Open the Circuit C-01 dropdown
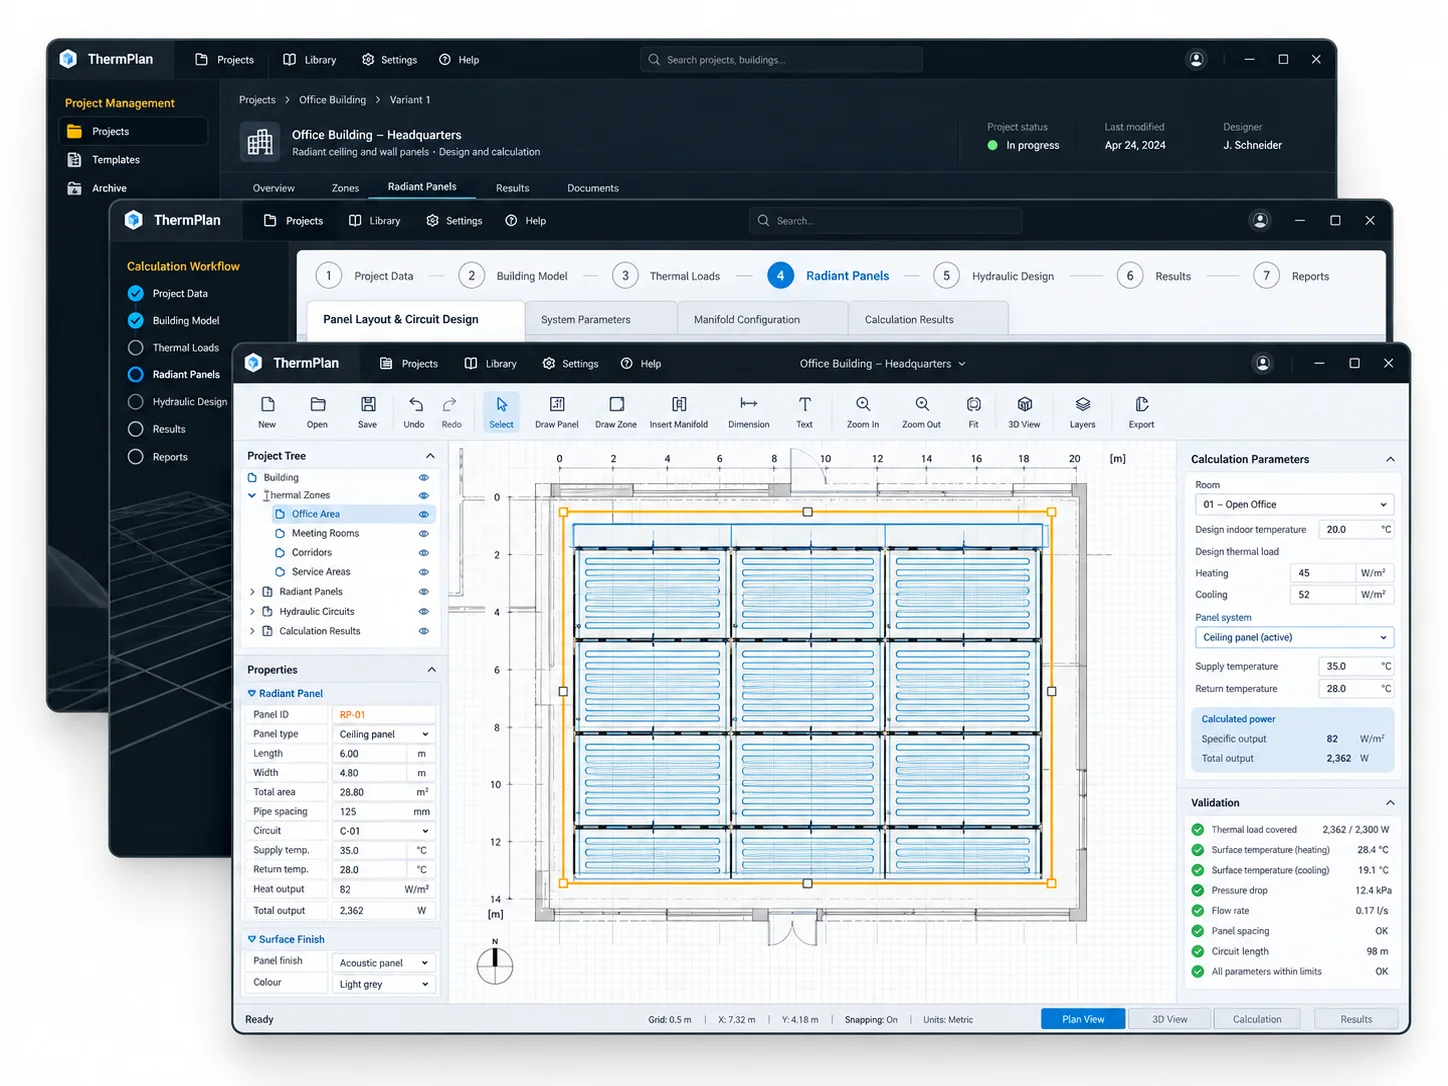 pyautogui.click(x=384, y=831)
